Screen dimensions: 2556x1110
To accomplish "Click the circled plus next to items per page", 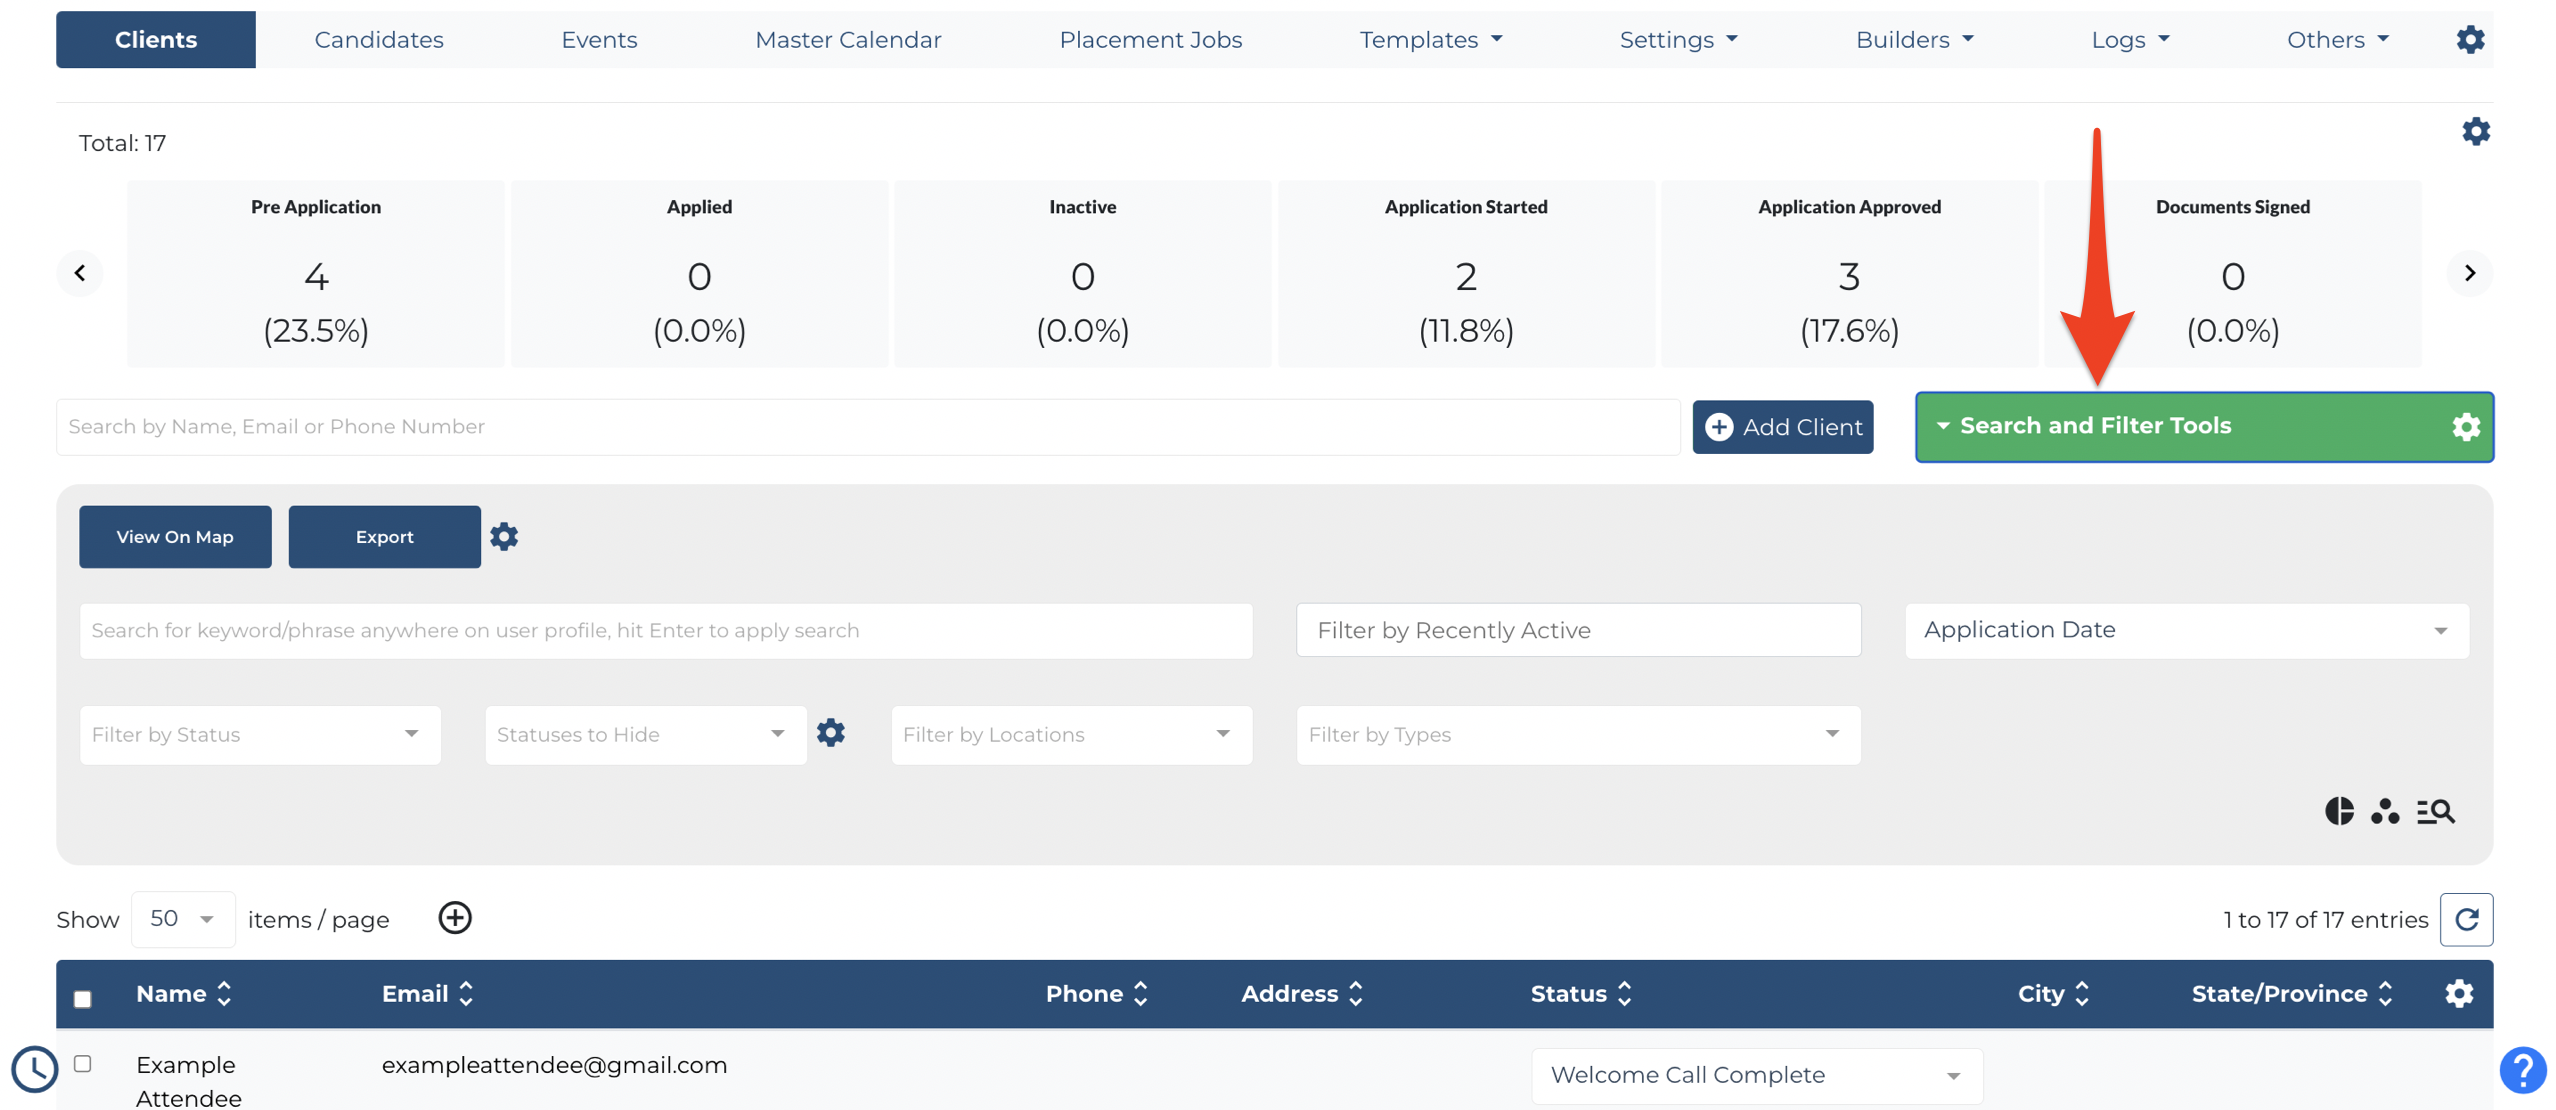I will (455, 917).
